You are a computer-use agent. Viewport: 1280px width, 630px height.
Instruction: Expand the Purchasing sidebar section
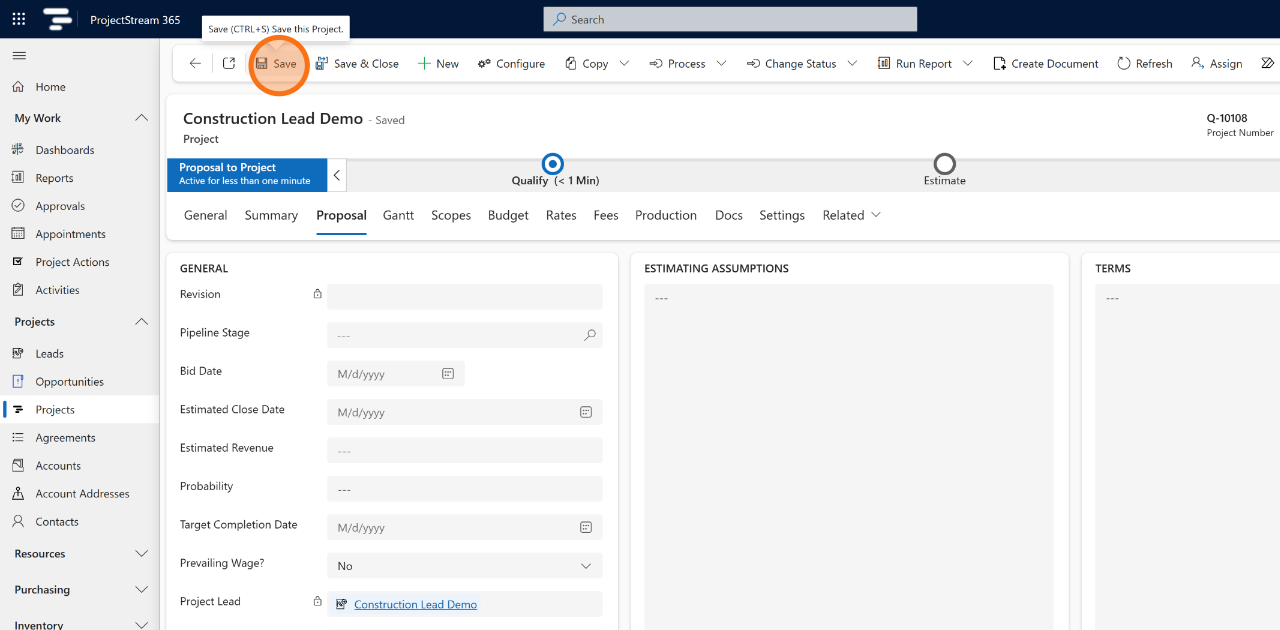141,590
